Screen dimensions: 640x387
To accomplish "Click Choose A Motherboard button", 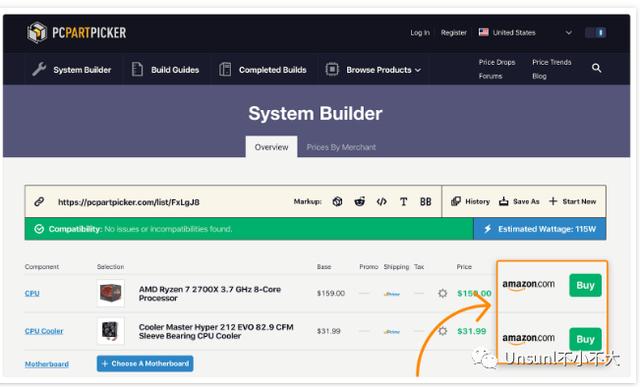I will pyautogui.click(x=145, y=363).
